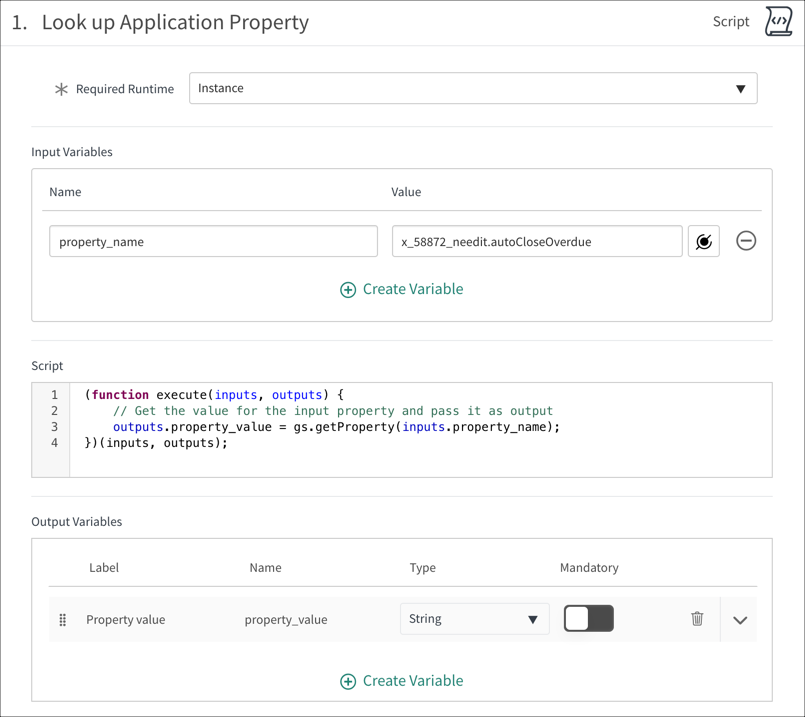
Task: Click the plus icon of Input Create Variable
Action: (x=348, y=289)
